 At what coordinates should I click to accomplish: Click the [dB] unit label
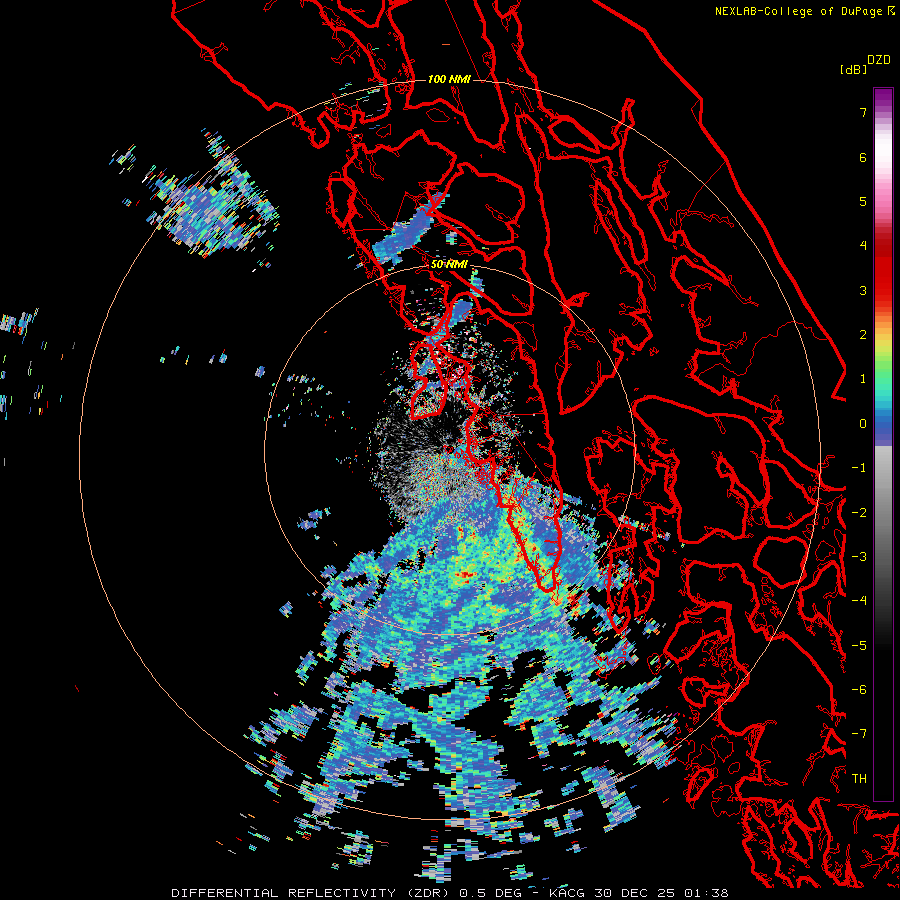[x=853, y=70]
